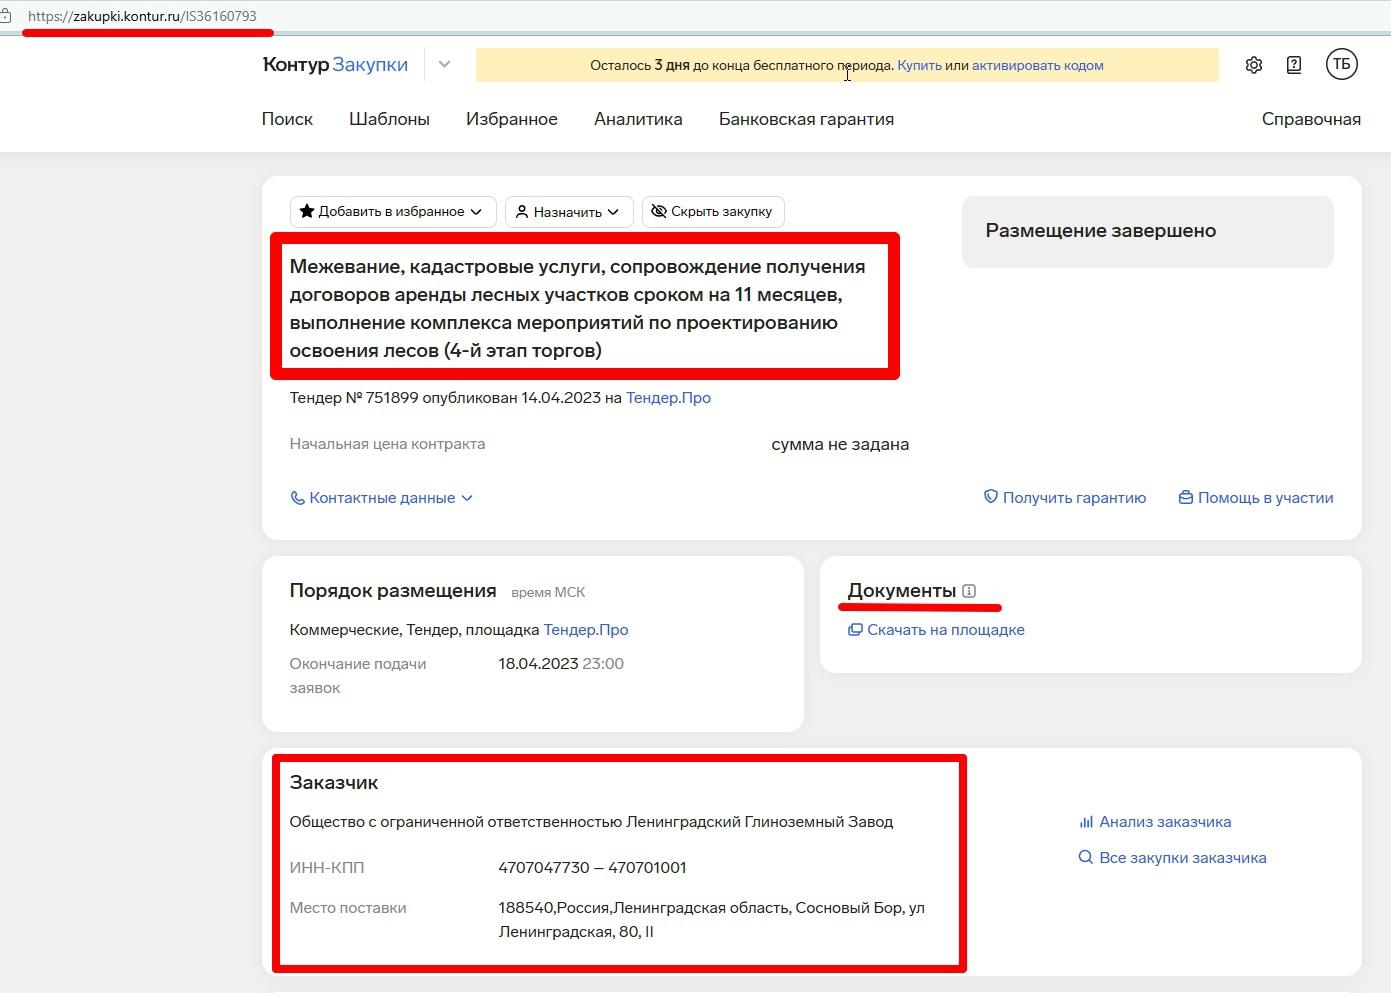Image resolution: width=1391 pixels, height=993 pixels.
Task: Click the Контур Закупки logo
Action: pyautogui.click(x=335, y=65)
